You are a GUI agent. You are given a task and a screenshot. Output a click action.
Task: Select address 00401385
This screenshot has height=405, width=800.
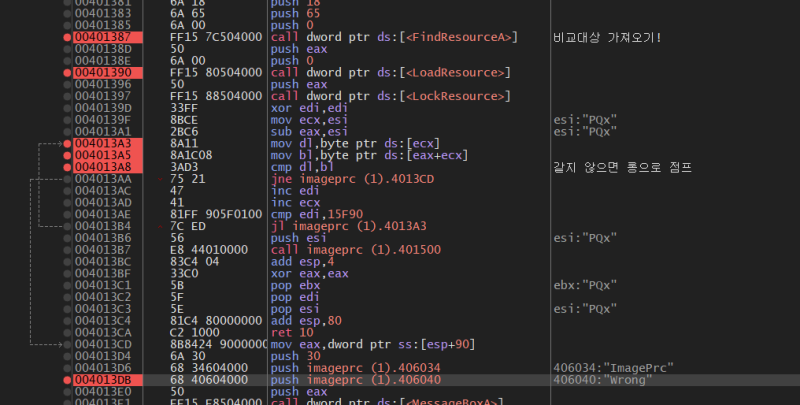tap(103, 25)
